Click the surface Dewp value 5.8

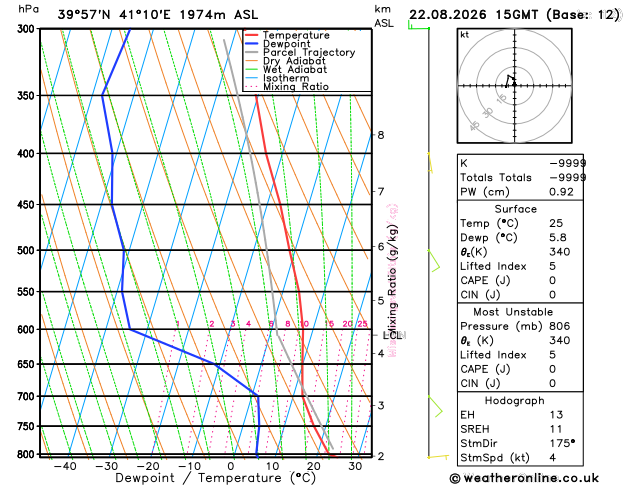[558, 238]
